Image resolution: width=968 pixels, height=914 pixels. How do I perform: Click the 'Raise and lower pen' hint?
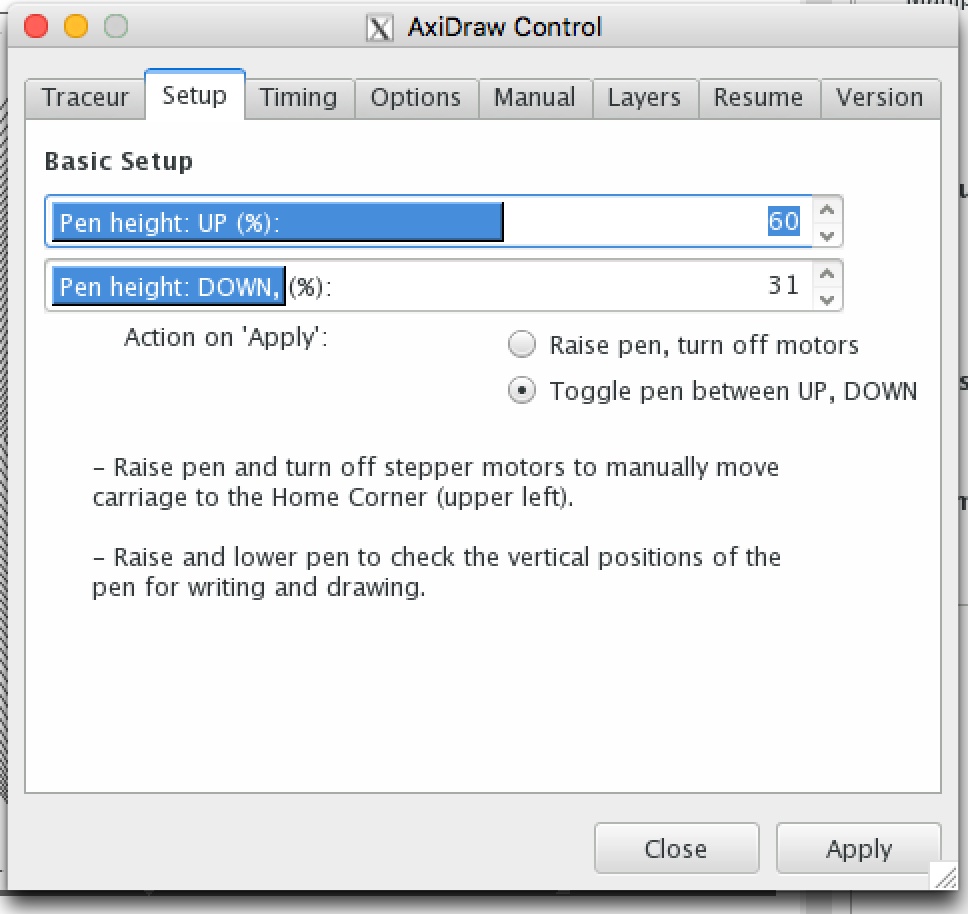[x=436, y=572]
